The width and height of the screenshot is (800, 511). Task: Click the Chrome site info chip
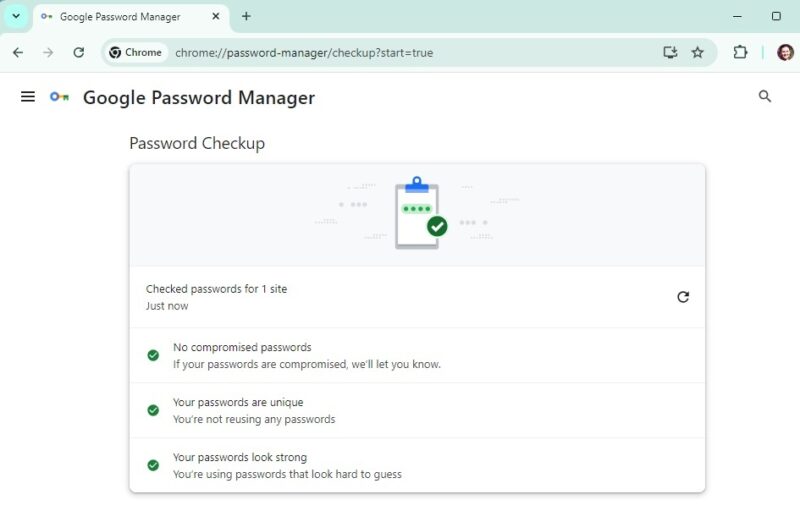pos(136,53)
